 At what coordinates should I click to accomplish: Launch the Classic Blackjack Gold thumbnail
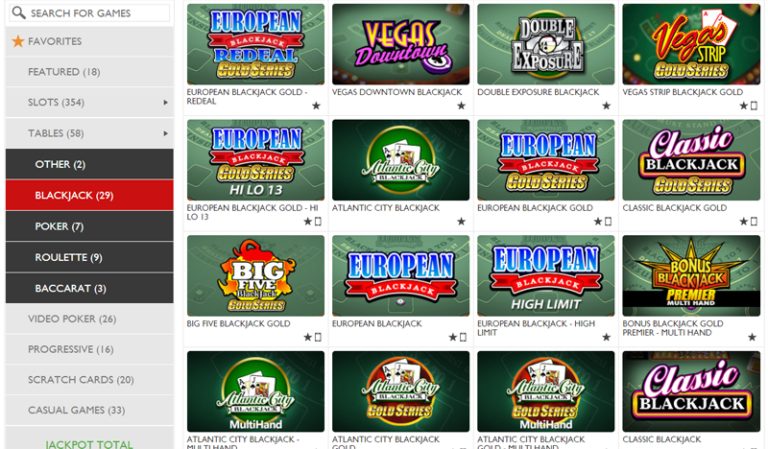(x=691, y=160)
